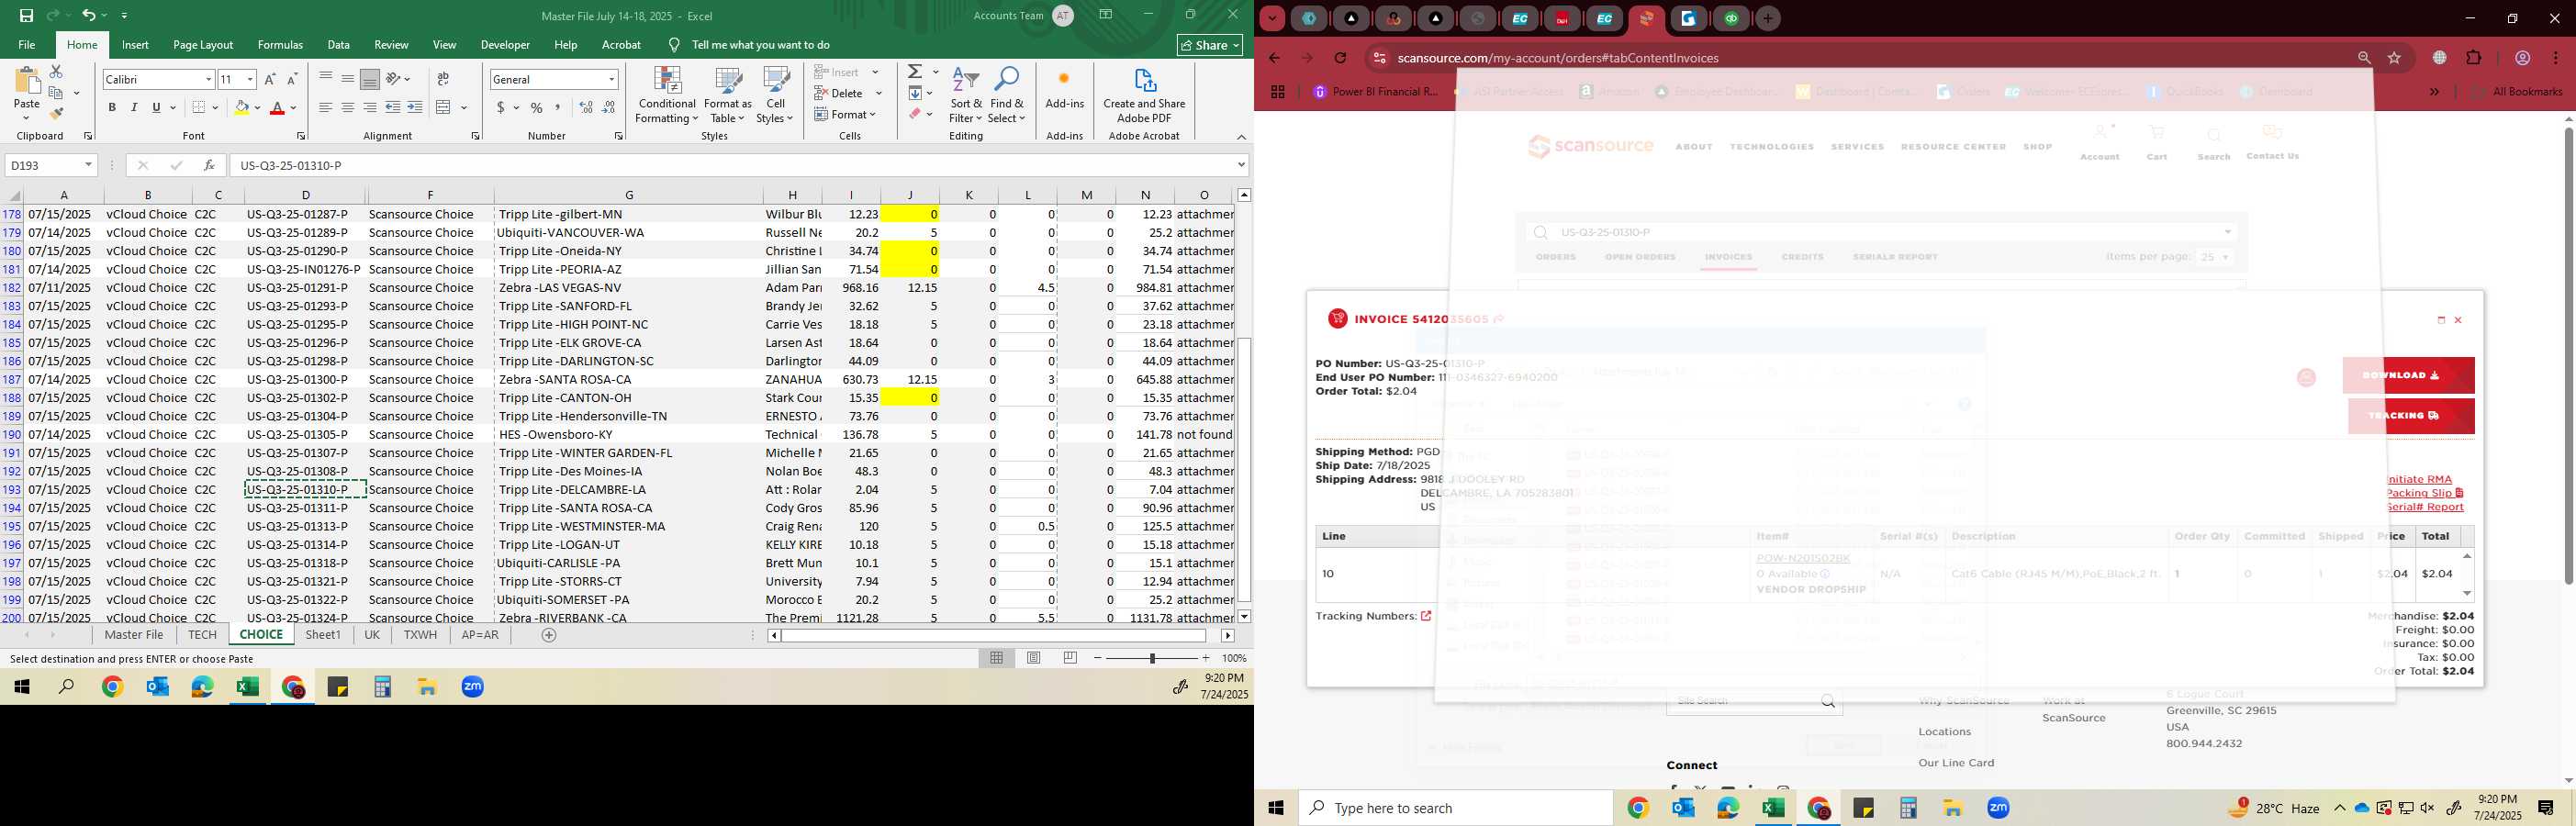The image size is (2576, 826).
Task: Click the Paste clipboard icon
Action: click(27, 82)
